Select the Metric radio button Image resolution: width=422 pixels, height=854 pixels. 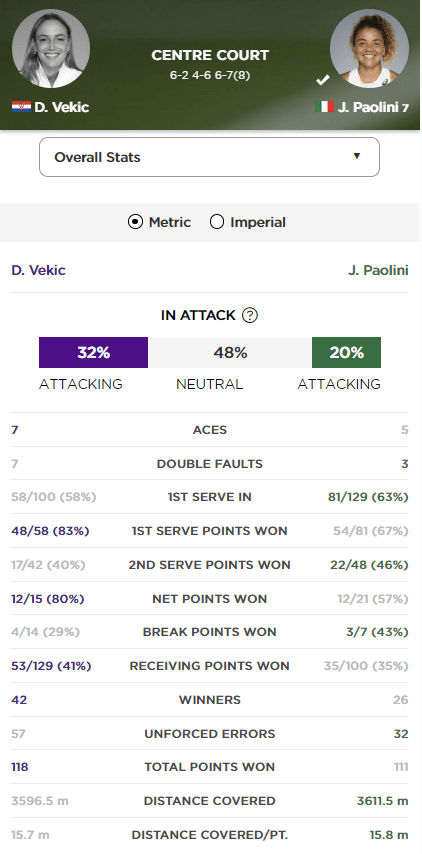(x=135, y=222)
